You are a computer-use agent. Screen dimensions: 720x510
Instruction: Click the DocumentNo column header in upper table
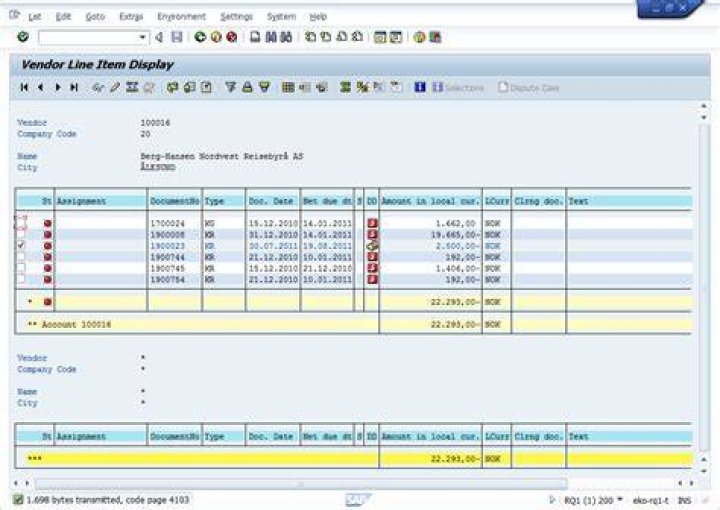(174, 201)
